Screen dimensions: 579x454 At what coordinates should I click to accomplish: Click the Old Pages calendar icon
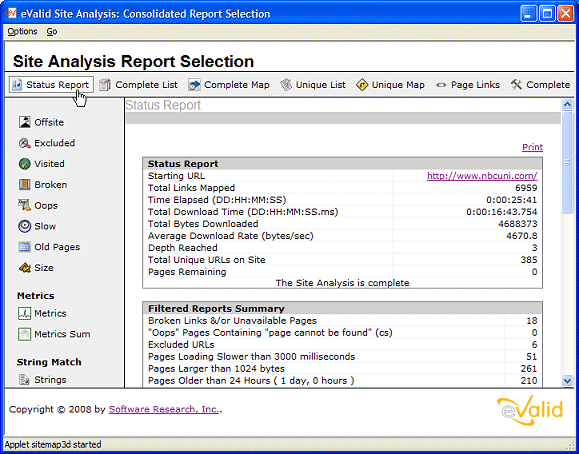pos(25,247)
